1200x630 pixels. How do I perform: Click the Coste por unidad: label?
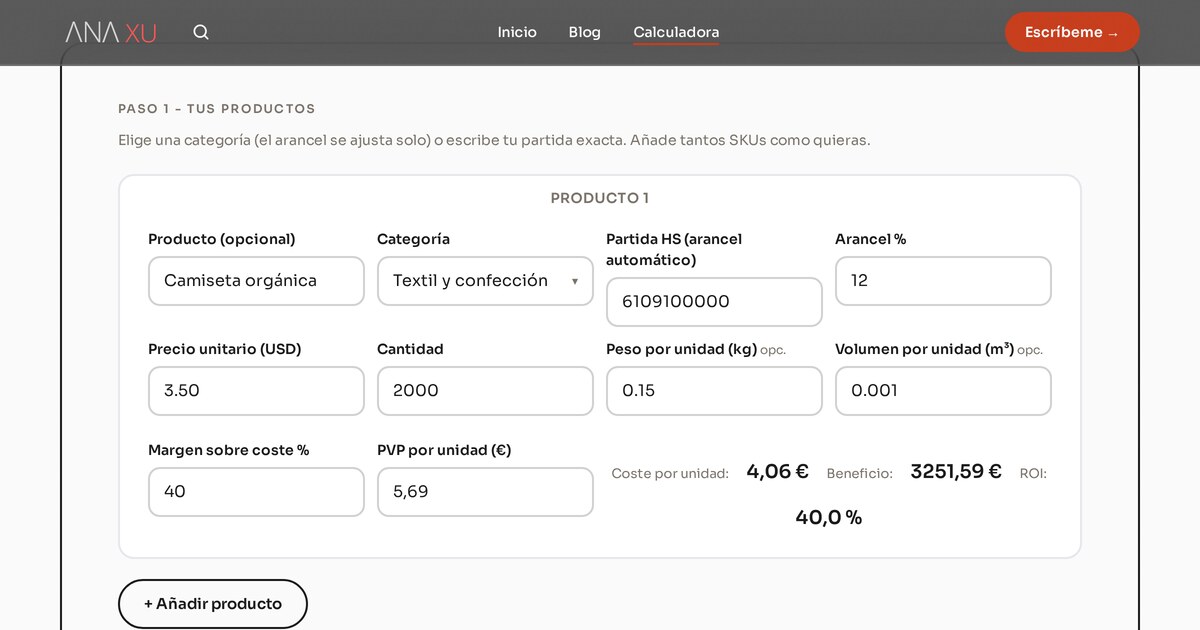(x=670, y=473)
